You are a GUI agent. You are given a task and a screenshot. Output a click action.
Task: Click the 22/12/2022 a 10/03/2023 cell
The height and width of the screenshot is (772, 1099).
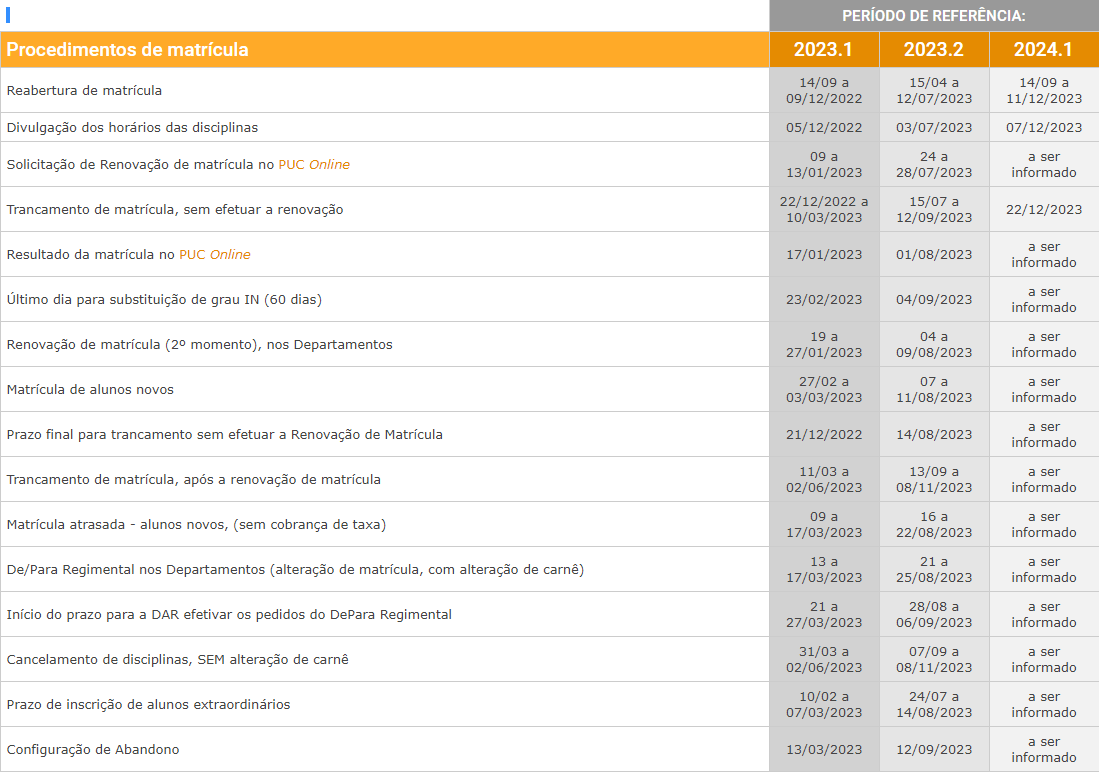tap(824, 210)
